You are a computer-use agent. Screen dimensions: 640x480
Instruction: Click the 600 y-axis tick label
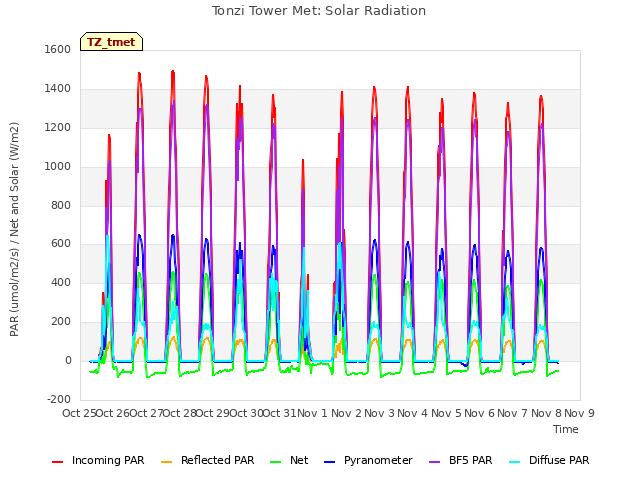pos(61,244)
